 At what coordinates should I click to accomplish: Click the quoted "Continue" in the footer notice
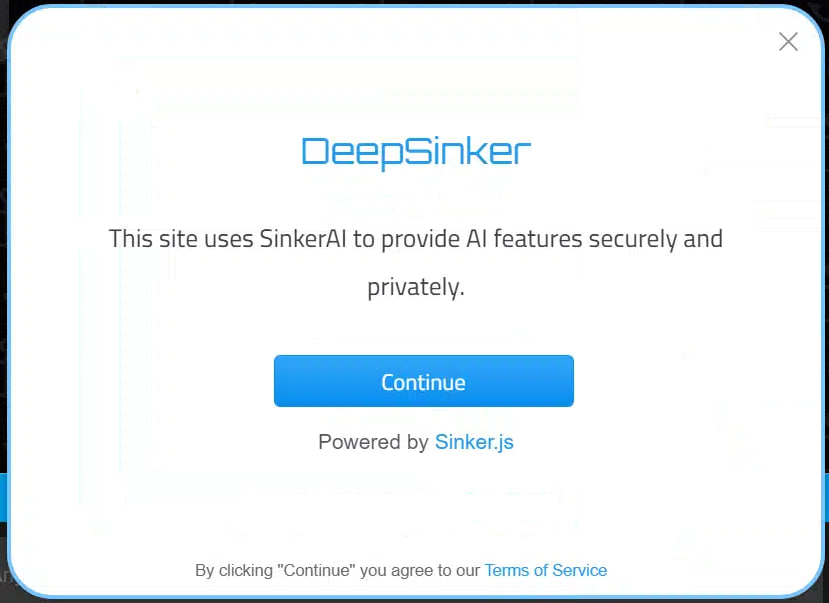(x=316, y=570)
